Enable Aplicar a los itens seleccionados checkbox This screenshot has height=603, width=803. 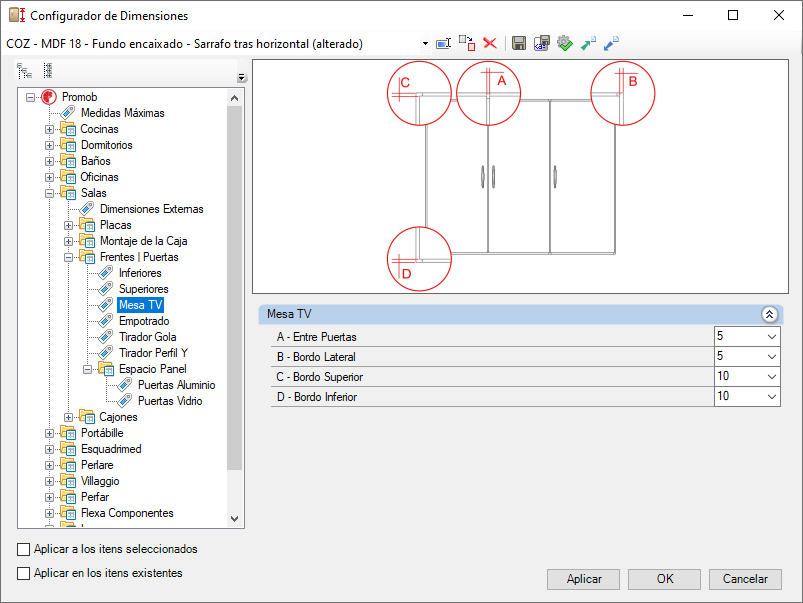tap(24, 549)
